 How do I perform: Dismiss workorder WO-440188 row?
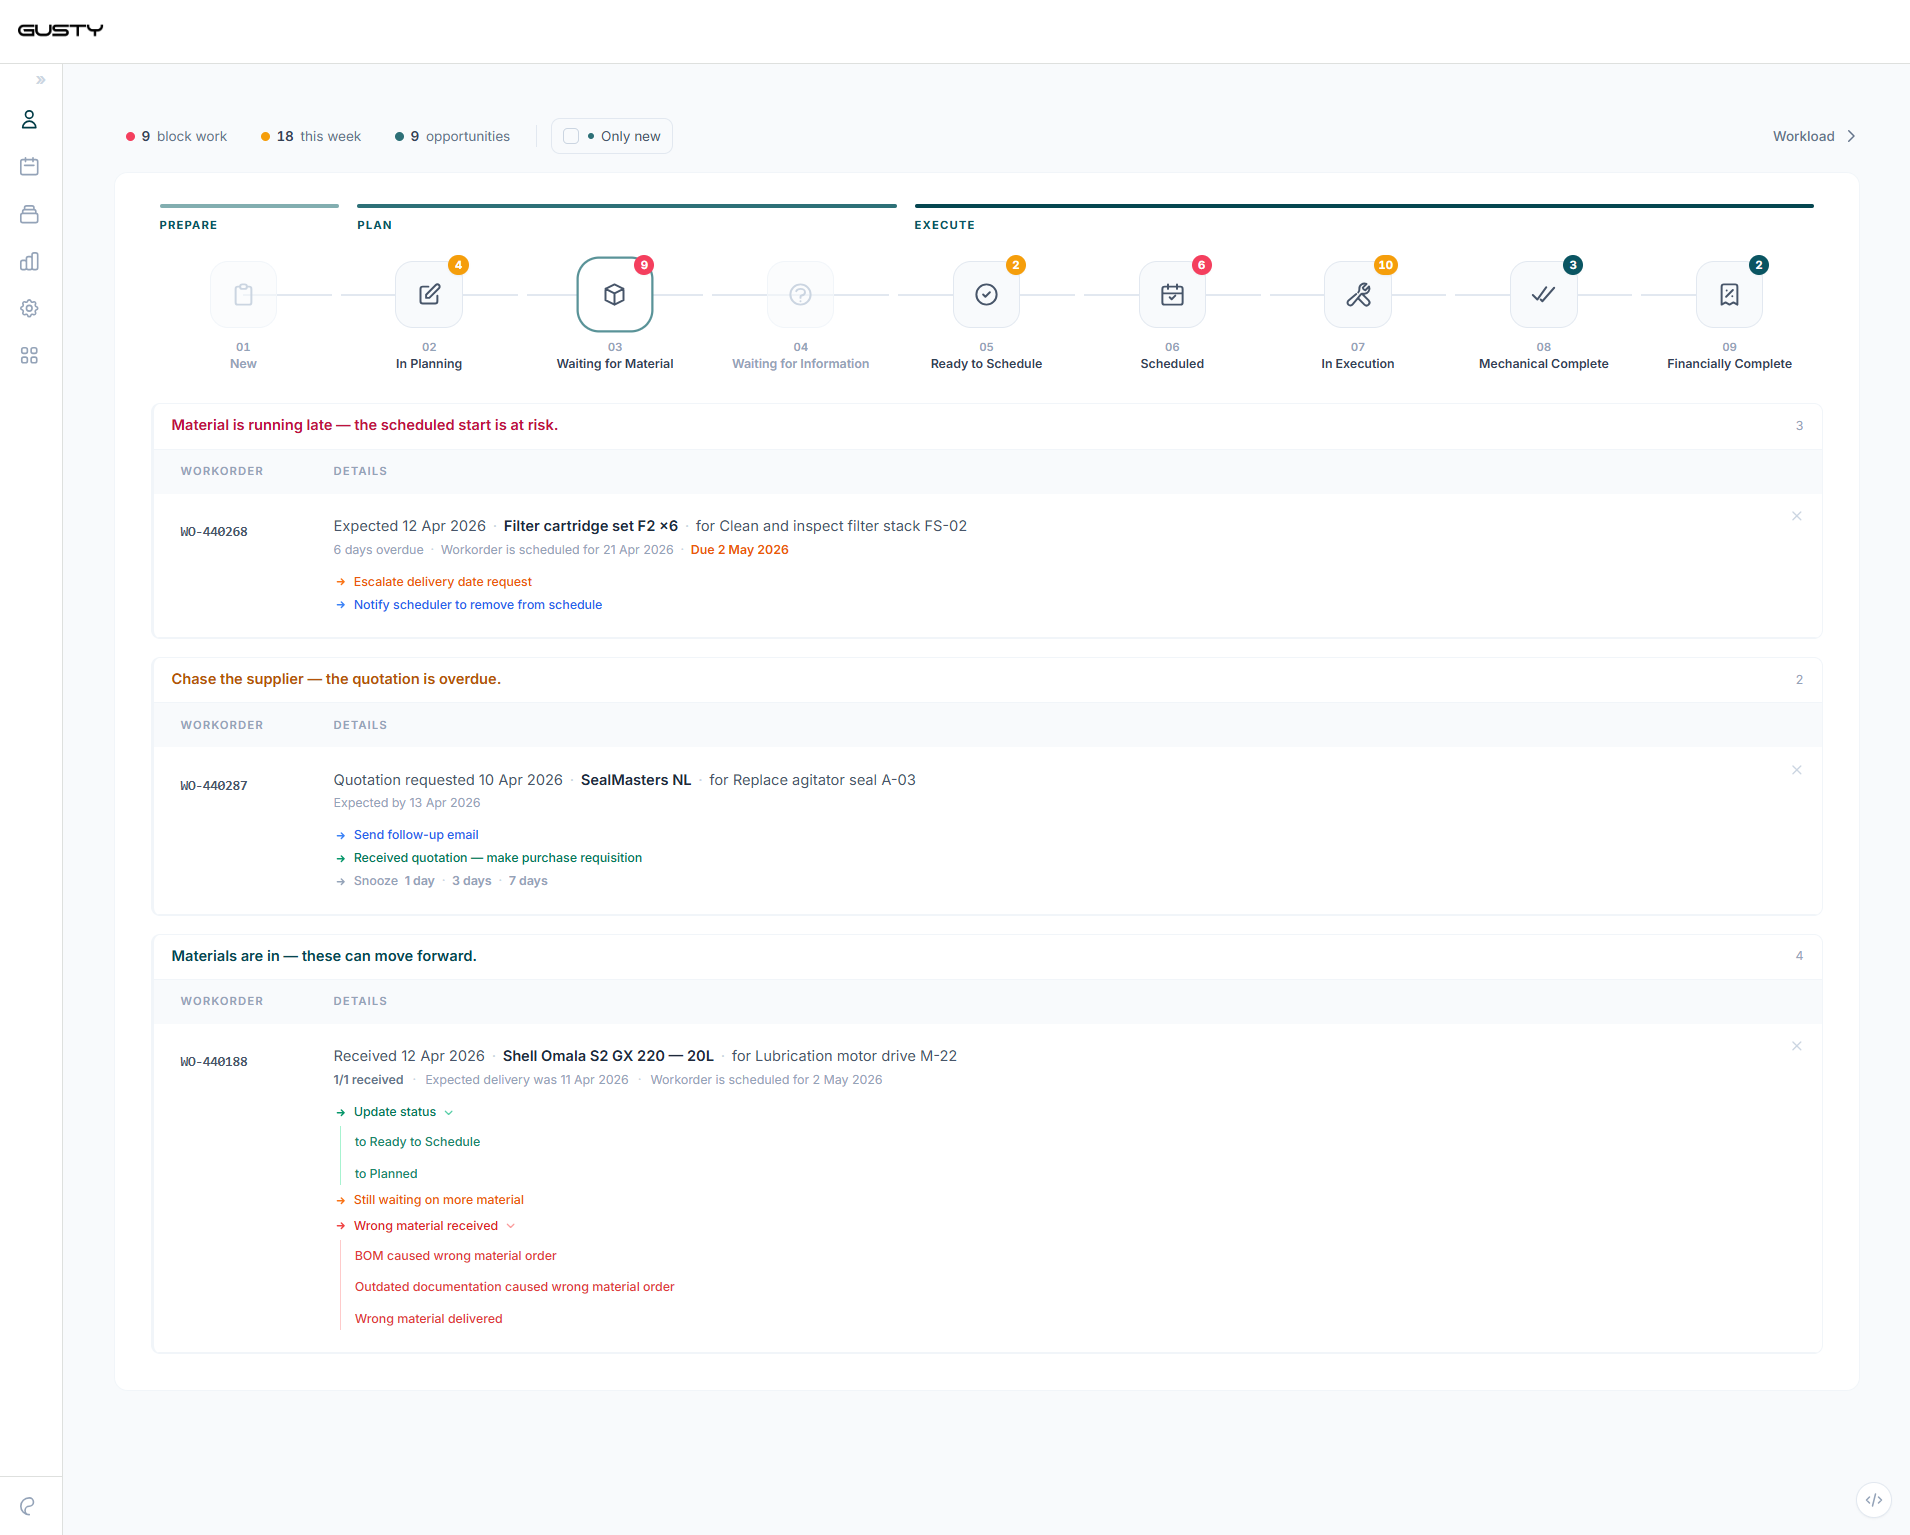(x=1797, y=1046)
